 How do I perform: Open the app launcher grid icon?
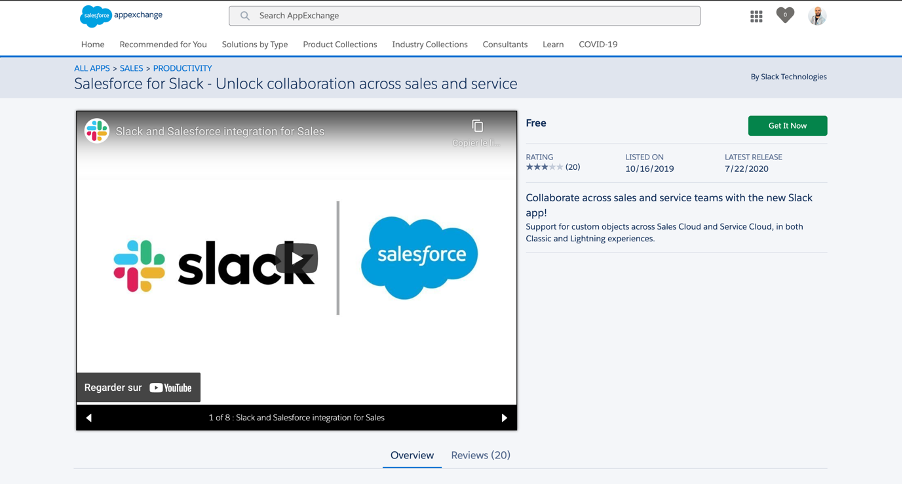pyautogui.click(x=756, y=16)
